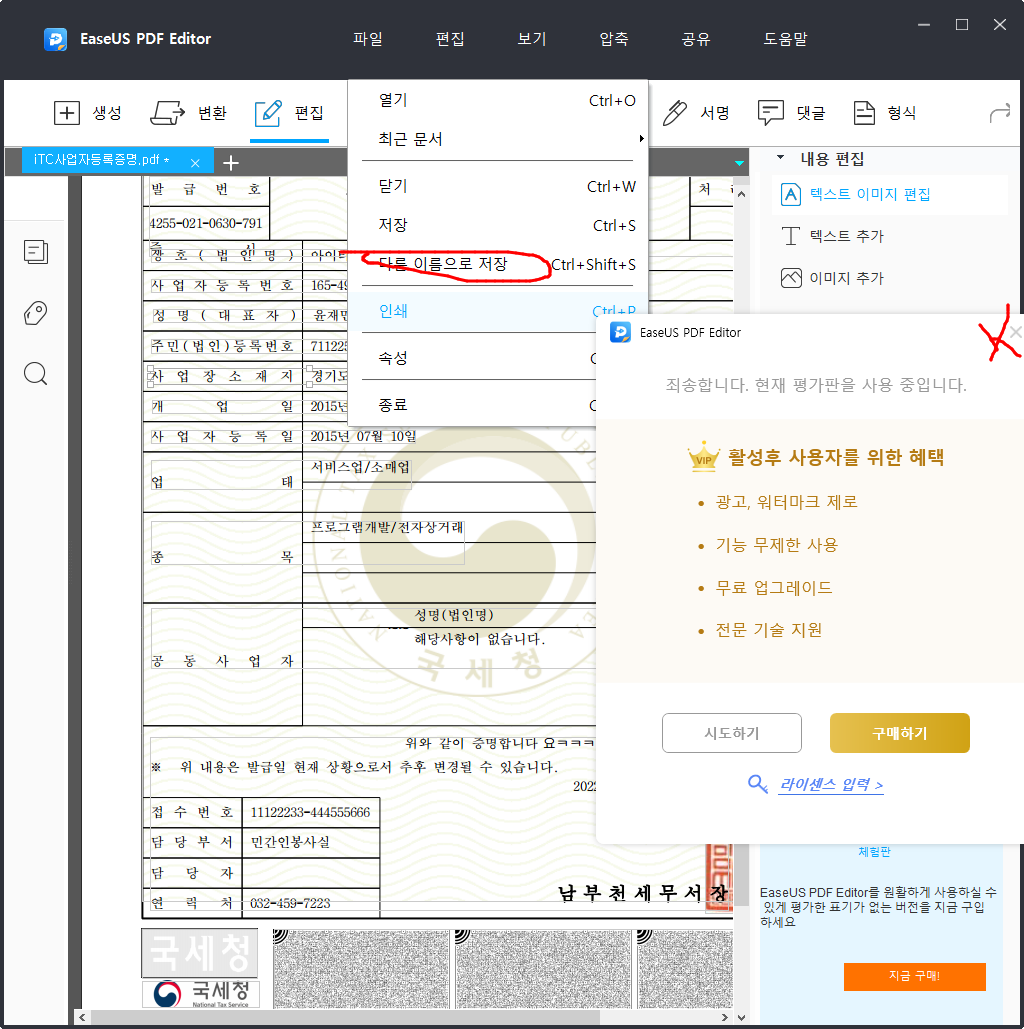The width and height of the screenshot is (1024, 1029).
Task: Choose 속성 menu entry
Action: tap(473, 358)
